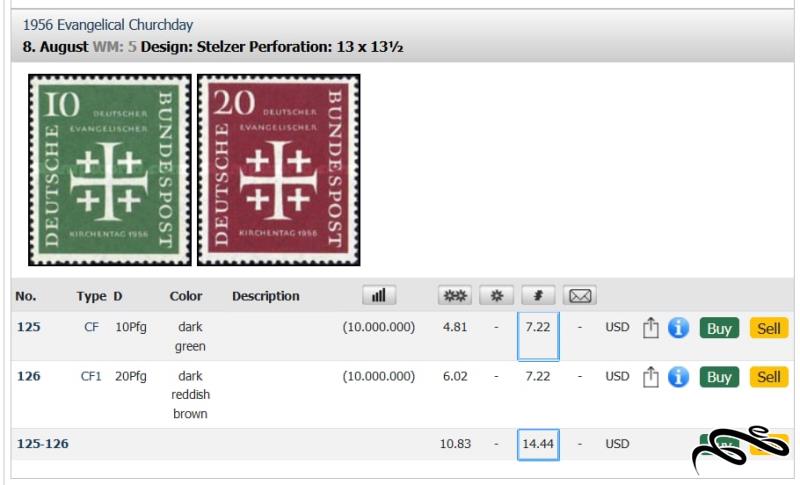The height and width of the screenshot is (485, 800).
Task: Share stamp 125 via the share icon
Action: (651, 328)
